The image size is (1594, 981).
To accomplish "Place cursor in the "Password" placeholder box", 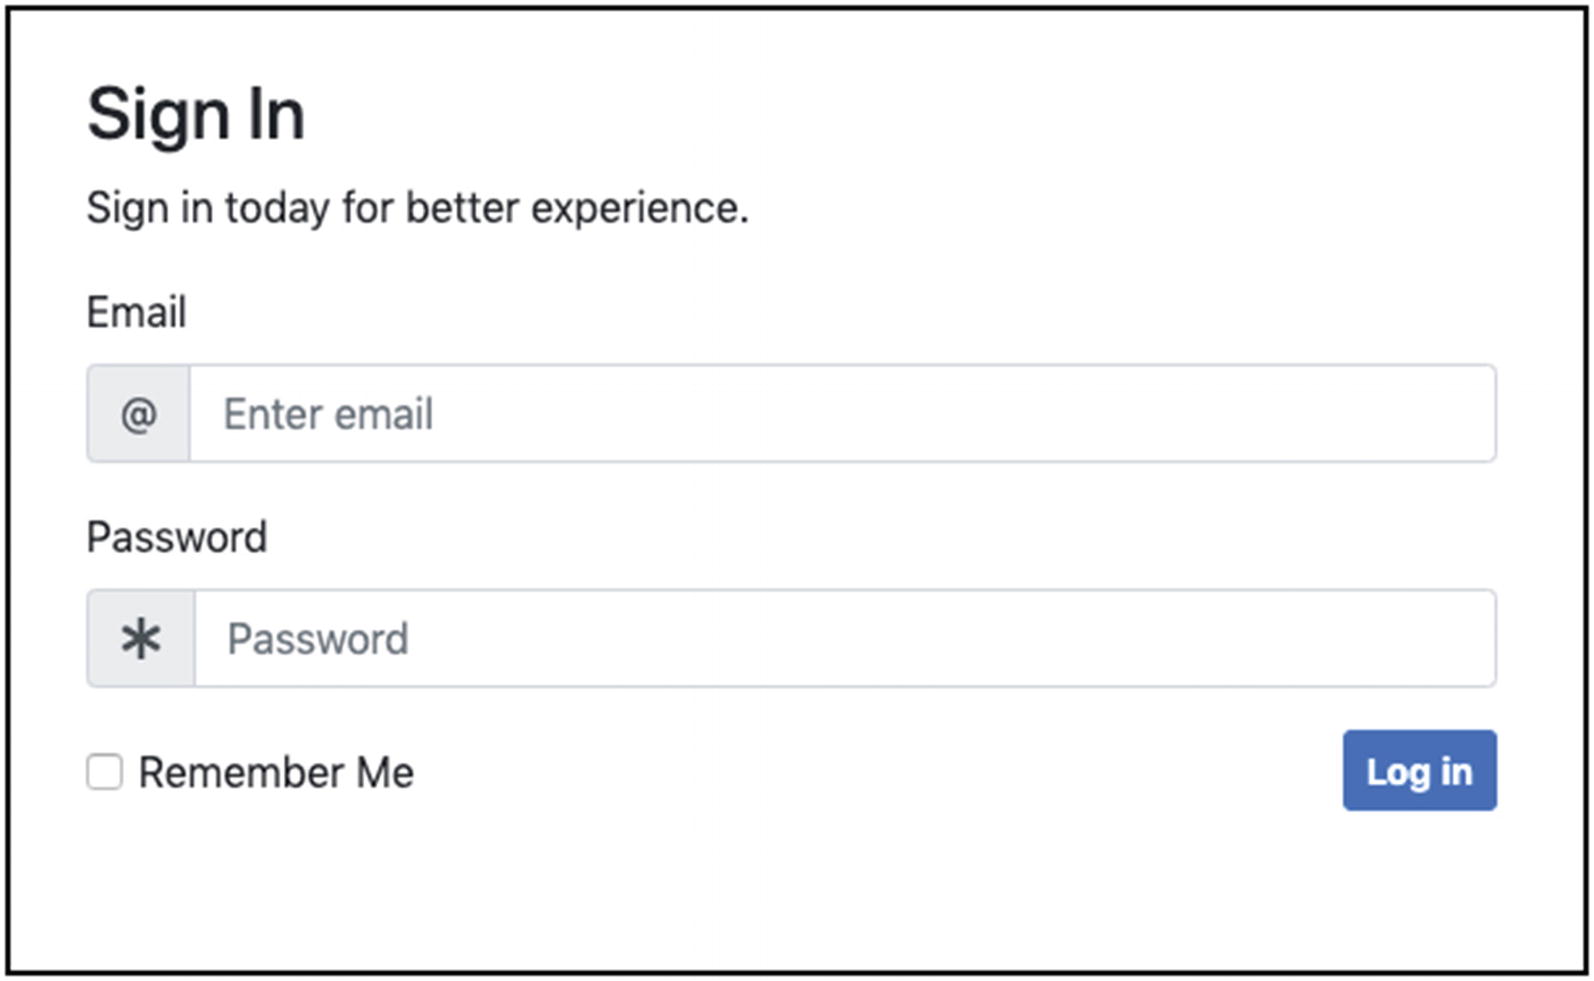I will click(318, 639).
